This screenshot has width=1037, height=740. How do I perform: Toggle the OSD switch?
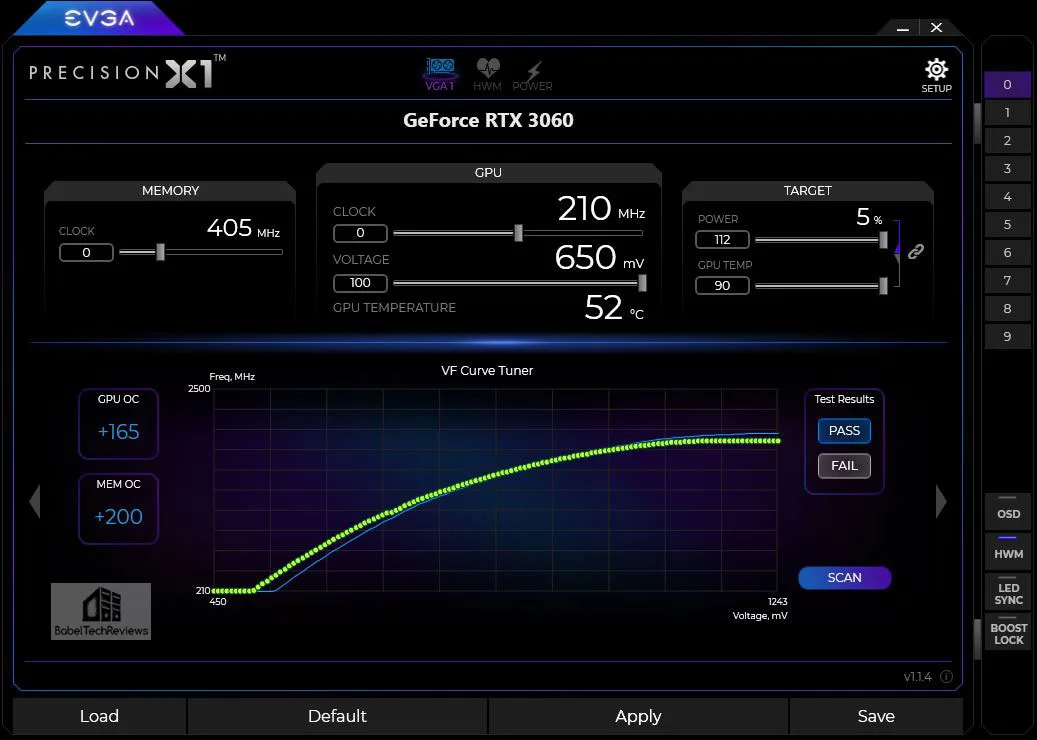pos(1008,510)
